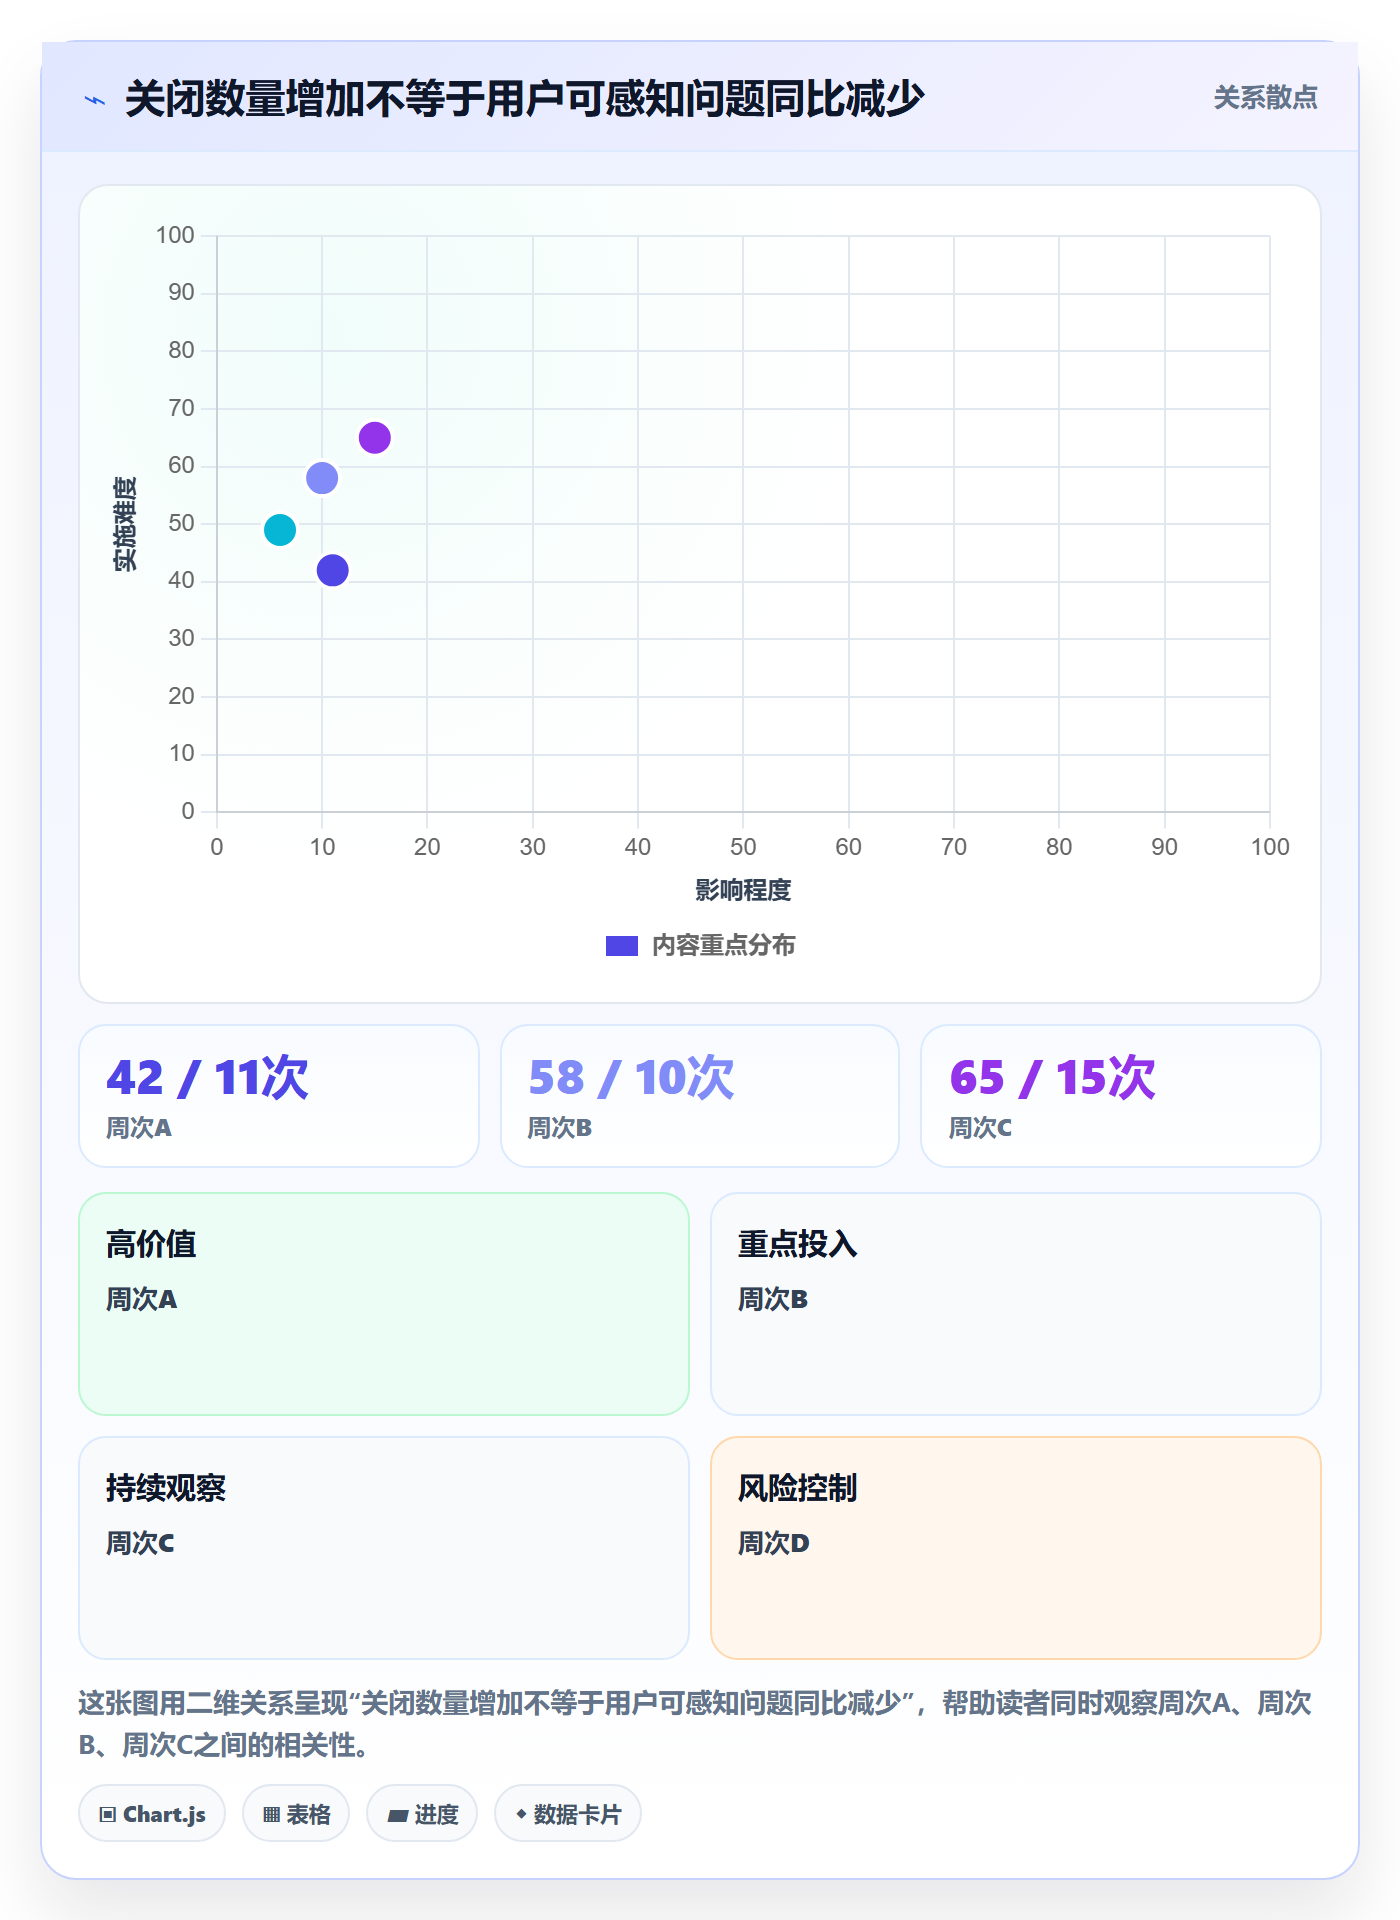Click the 周次A label under 高价值
Screen dimensions: 1400x1920
click(141, 1299)
